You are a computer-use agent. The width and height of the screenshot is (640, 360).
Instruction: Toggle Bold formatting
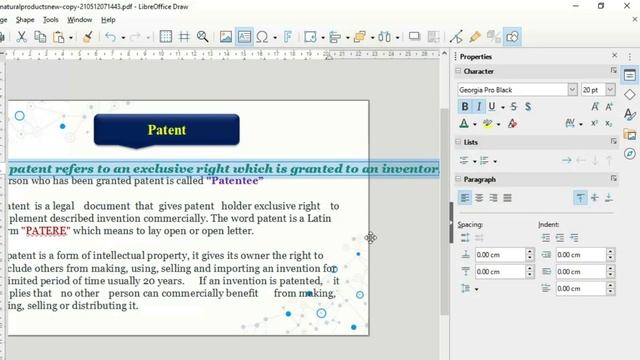pyautogui.click(x=464, y=107)
